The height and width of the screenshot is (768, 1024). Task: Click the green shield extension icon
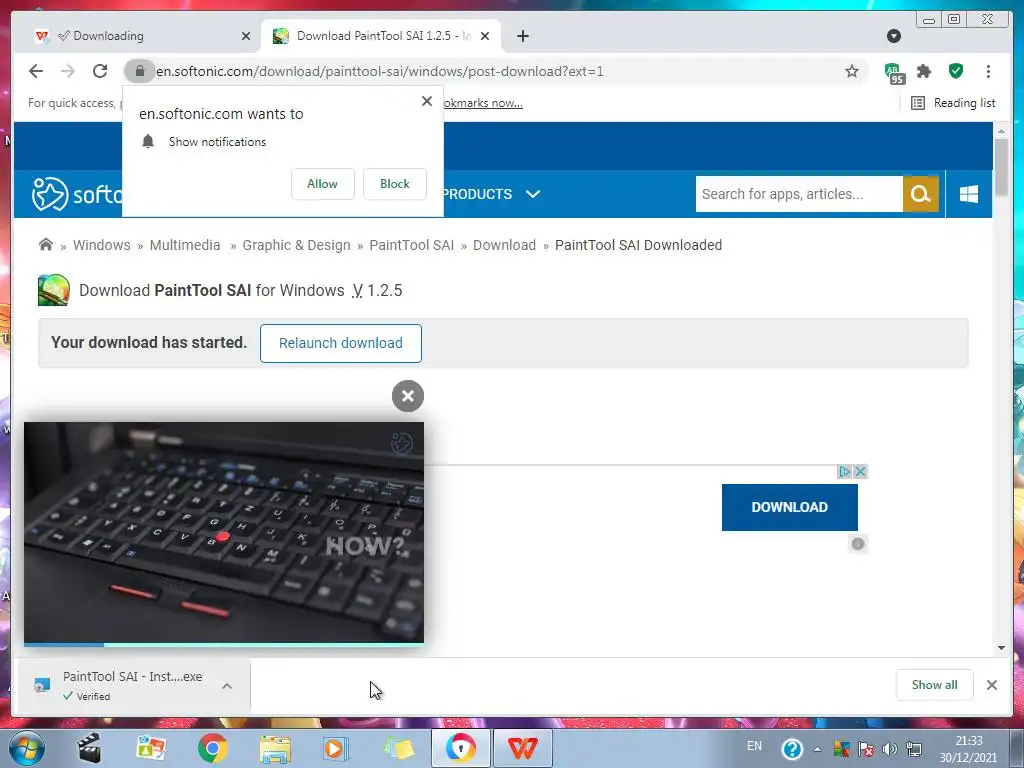956,71
